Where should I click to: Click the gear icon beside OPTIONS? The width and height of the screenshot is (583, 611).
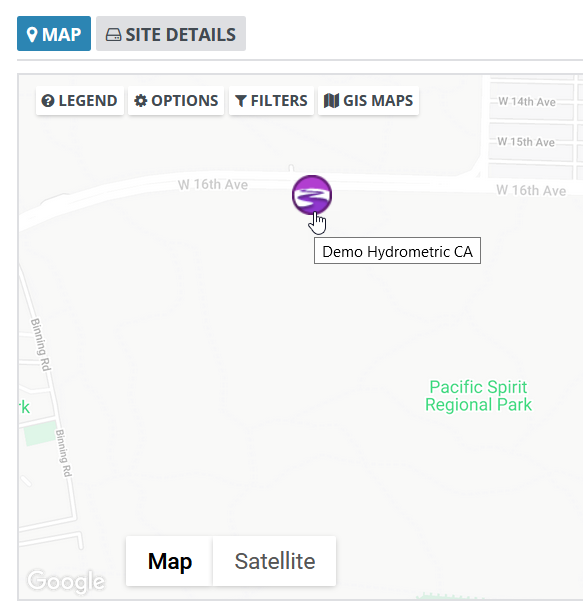(141, 101)
